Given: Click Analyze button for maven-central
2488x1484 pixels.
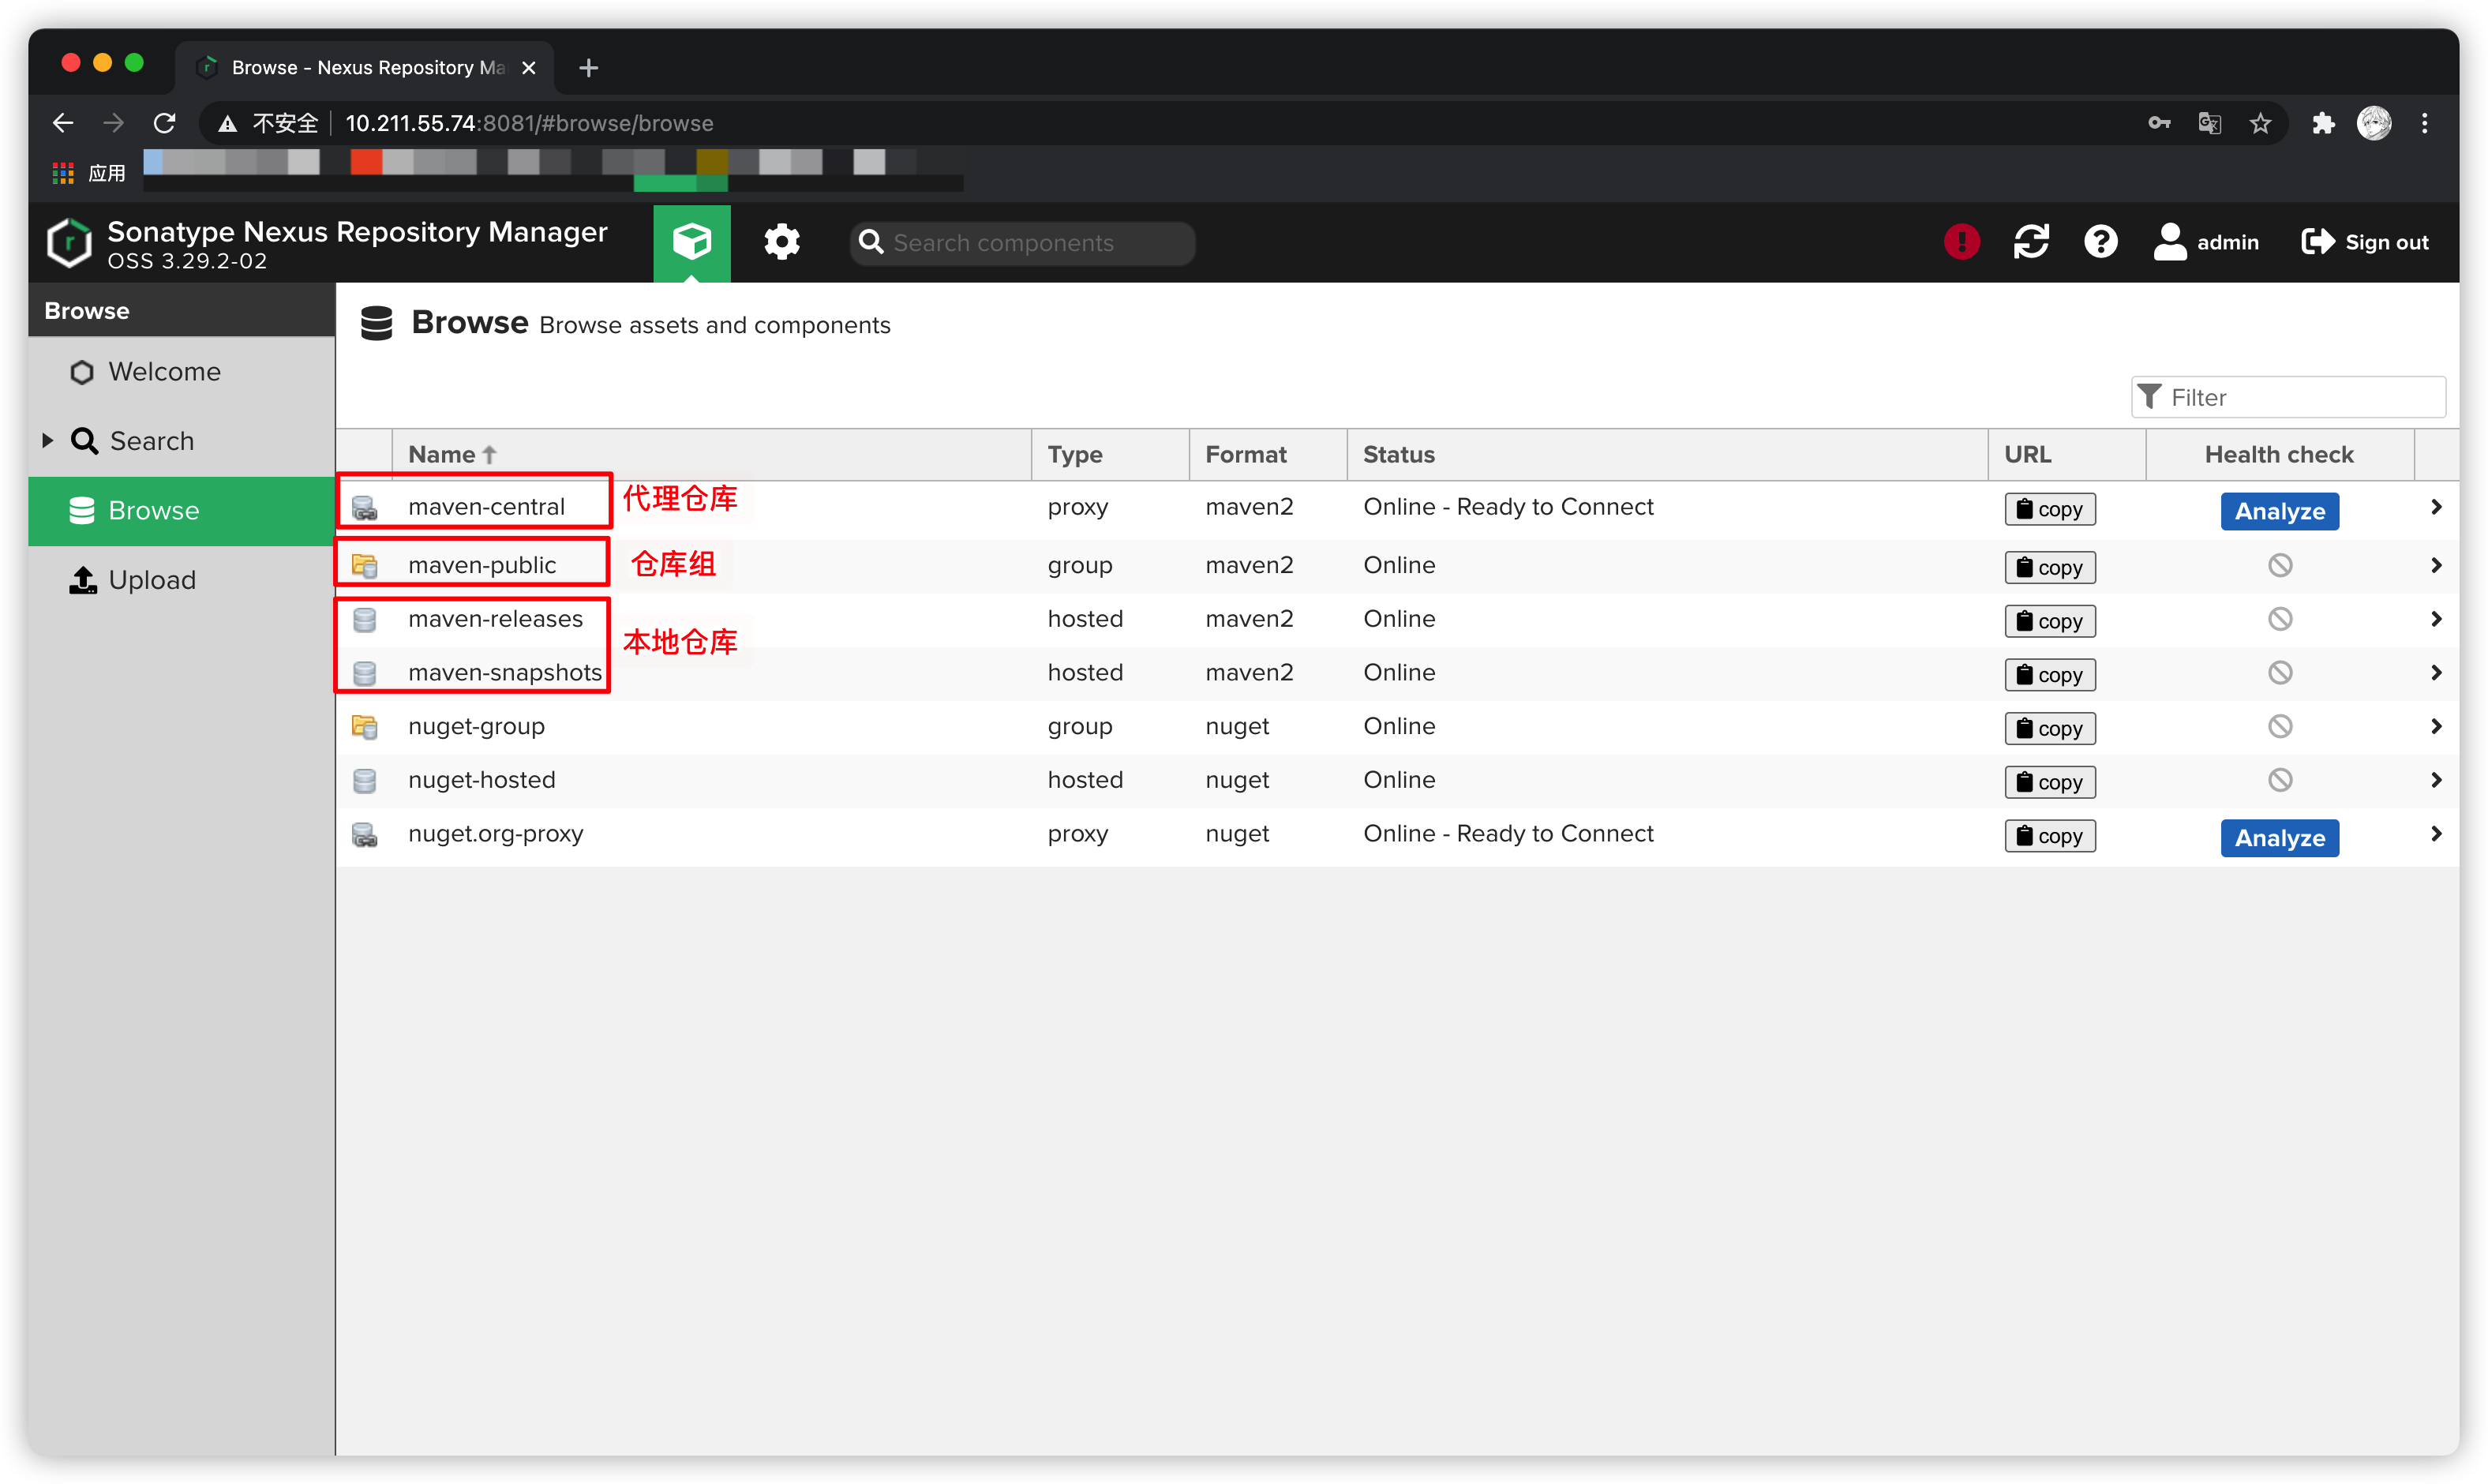Looking at the screenshot, I should (2278, 509).
